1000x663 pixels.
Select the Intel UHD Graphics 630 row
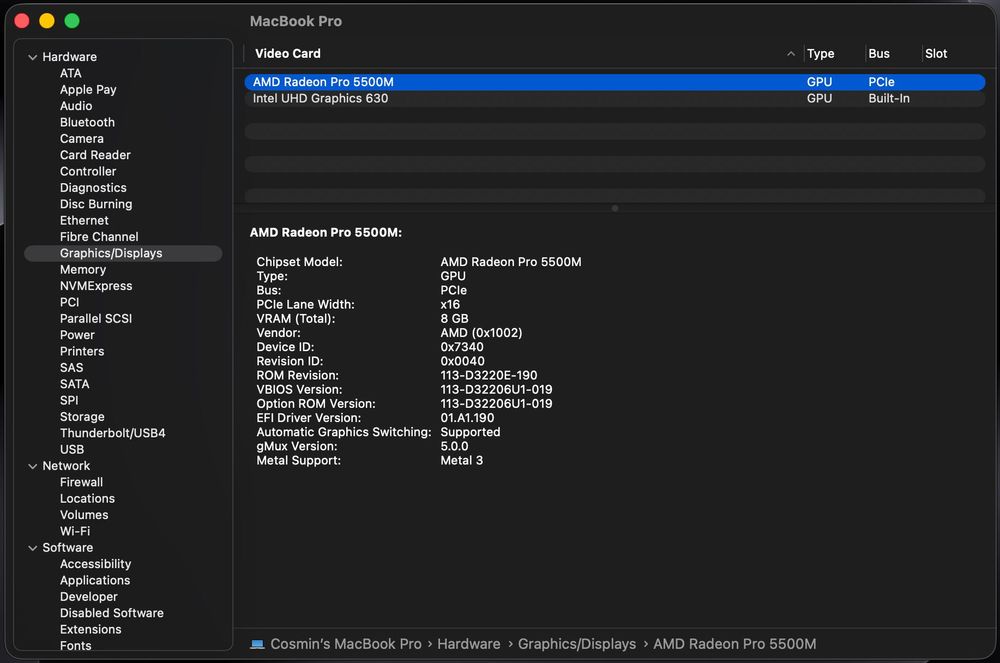click(x=320, y=99)
